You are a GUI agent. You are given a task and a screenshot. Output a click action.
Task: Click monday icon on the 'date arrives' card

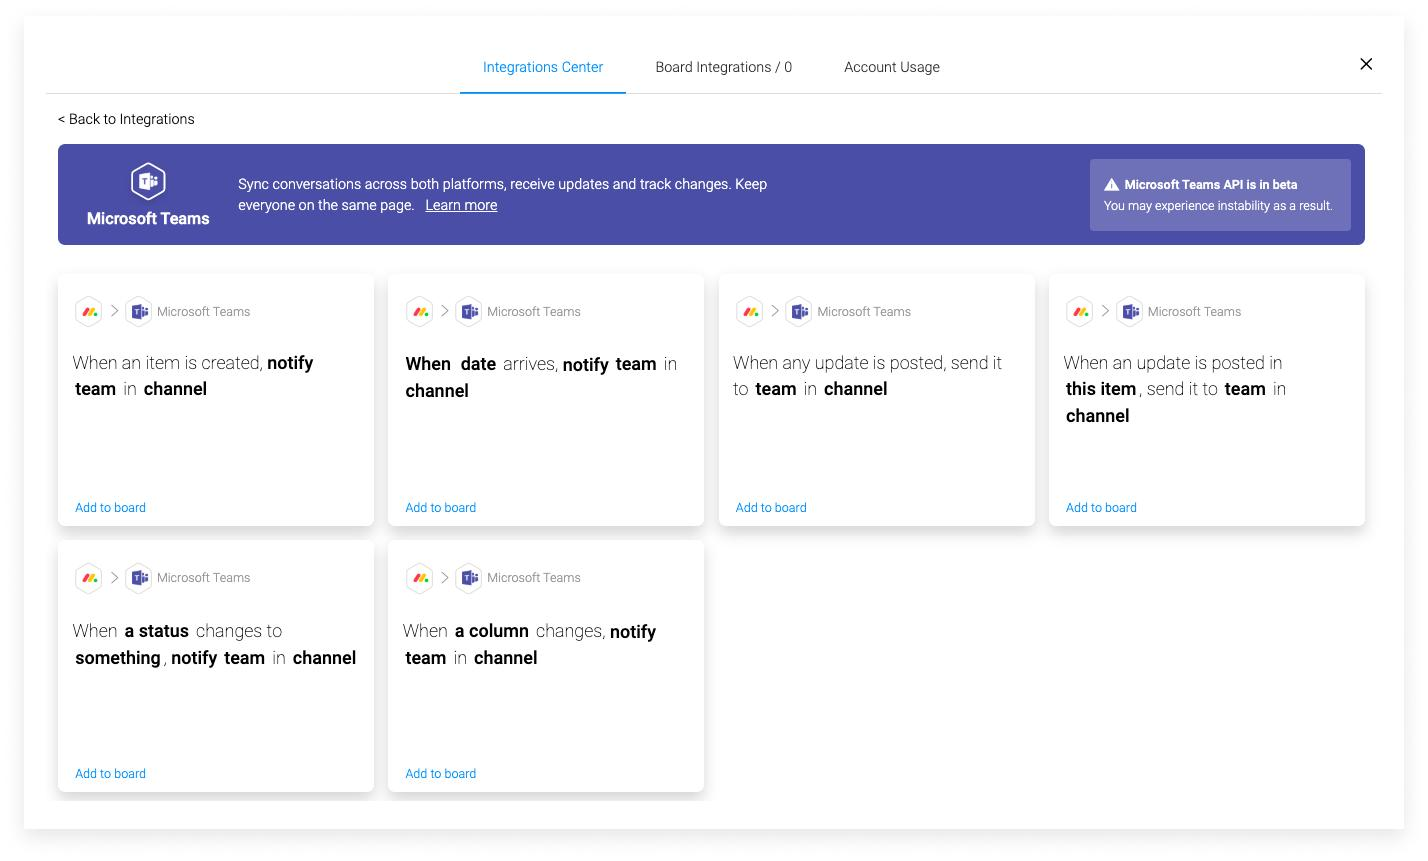419,312
